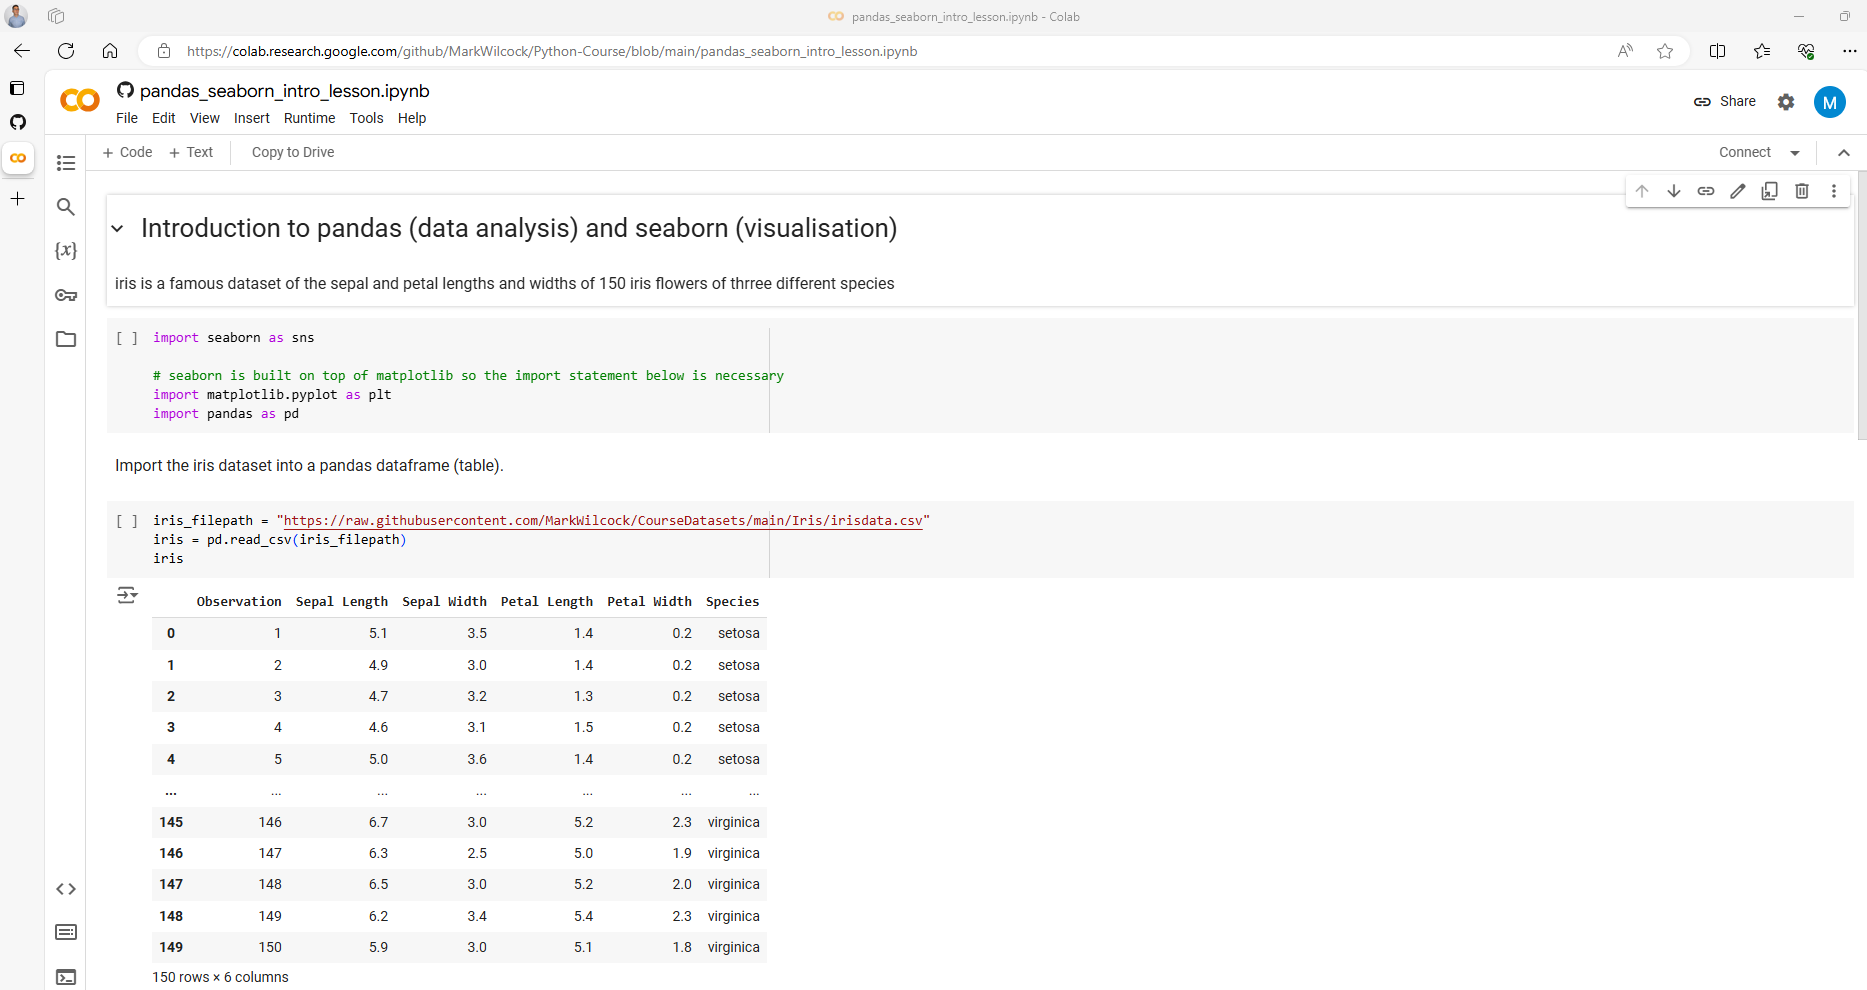Delete the selected cell with trash icon
The width and height of the screenshot is (1867, 990).
(1802, 191)
